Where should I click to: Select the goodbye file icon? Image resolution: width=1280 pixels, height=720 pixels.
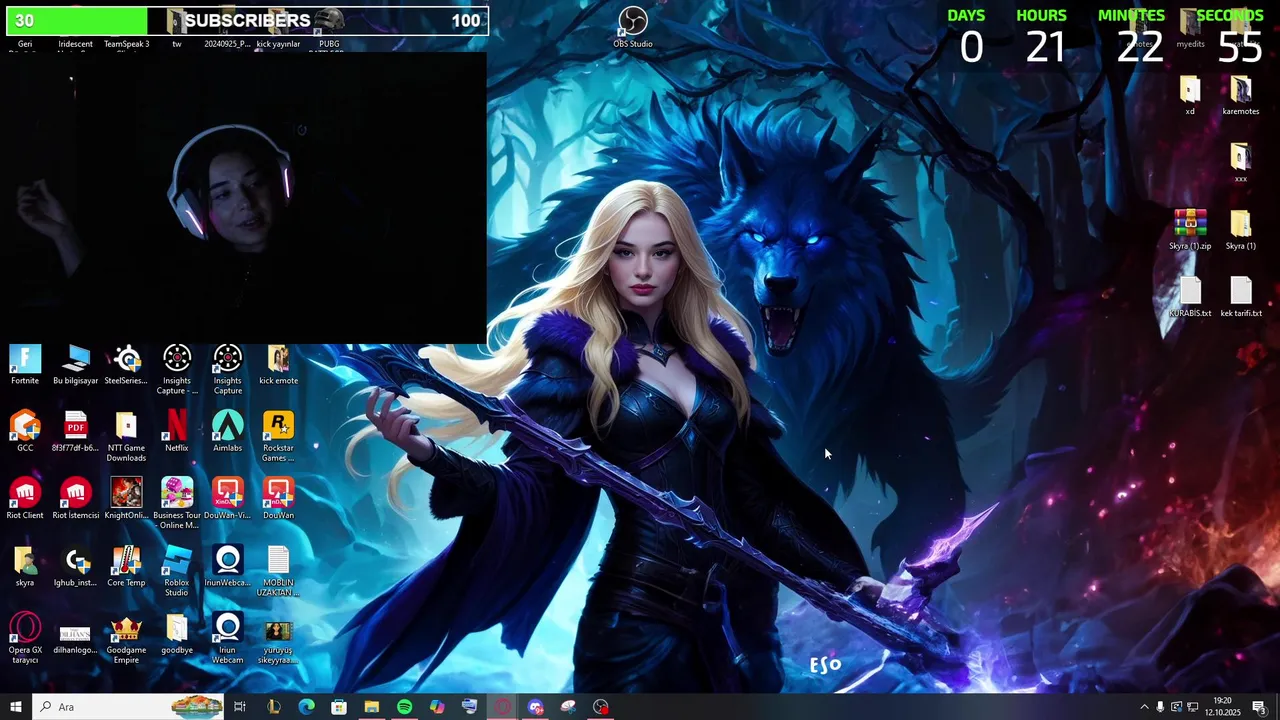177,633
